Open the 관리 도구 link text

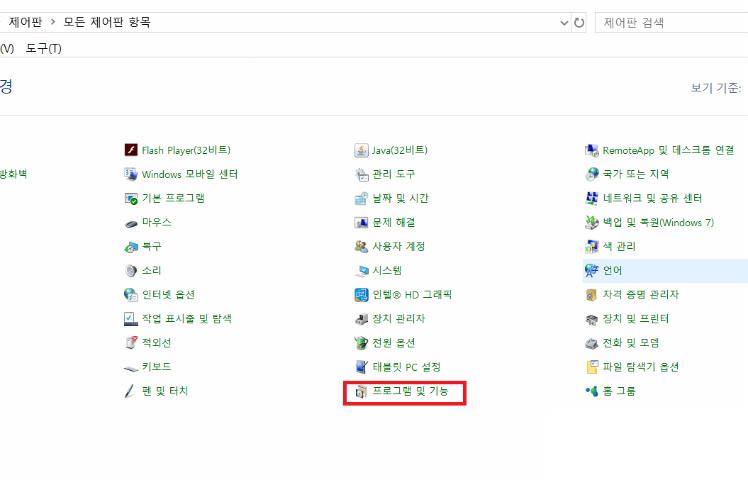[x=394, y=174]
